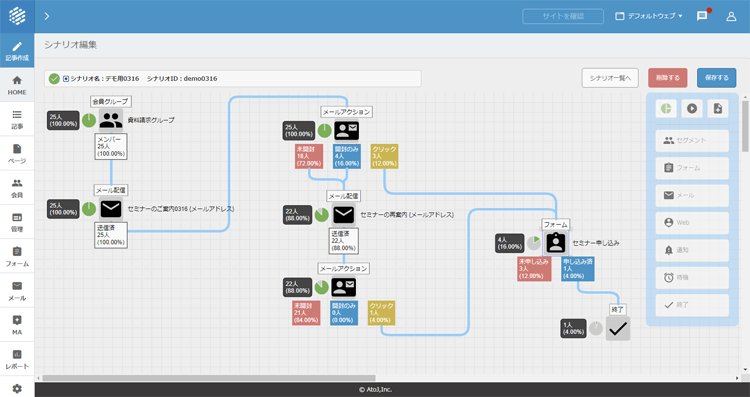The image size is (750, 397).
Task: Click the horizontal scrollbar below the canvas
Action: 209,378
